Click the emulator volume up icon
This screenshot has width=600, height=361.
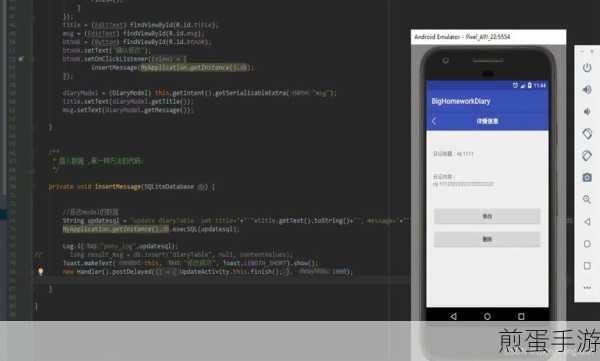coord(587,90)
